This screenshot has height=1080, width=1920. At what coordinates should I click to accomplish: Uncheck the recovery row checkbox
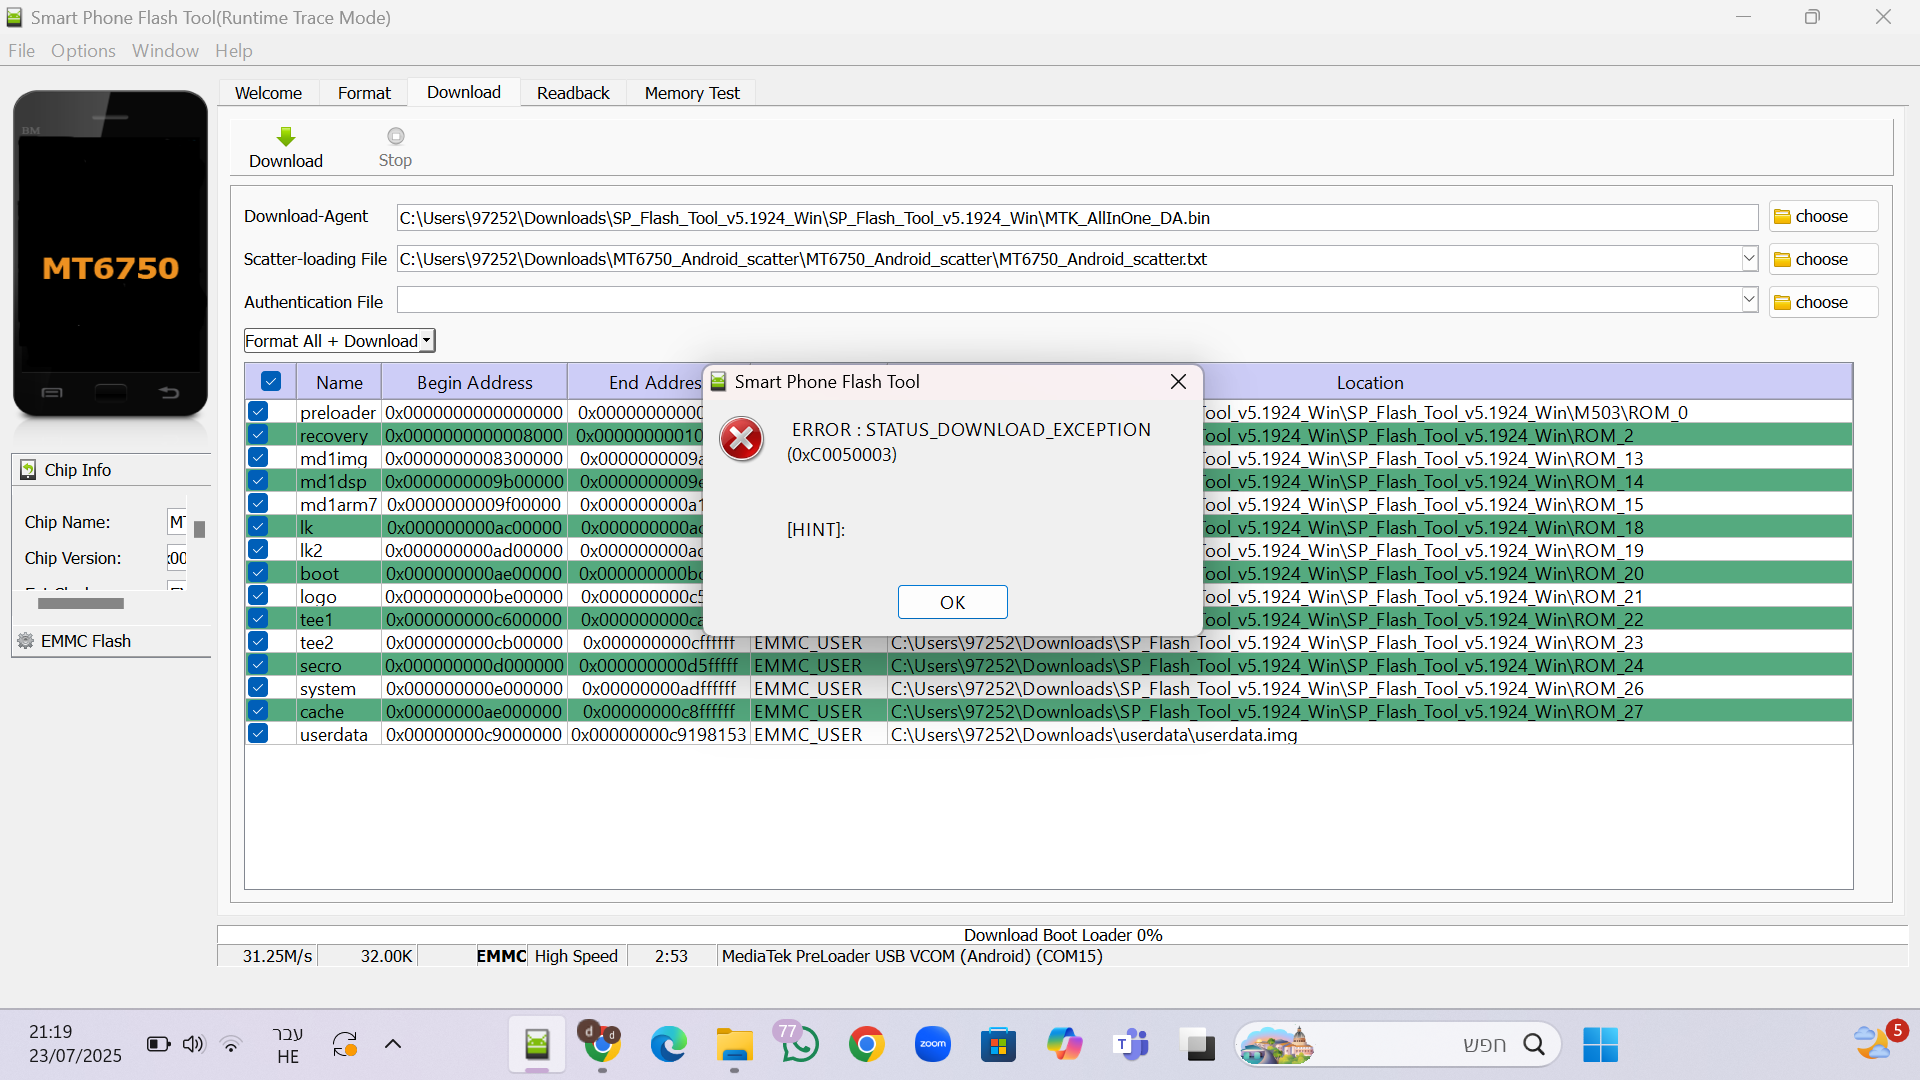[x=258, y=434]
